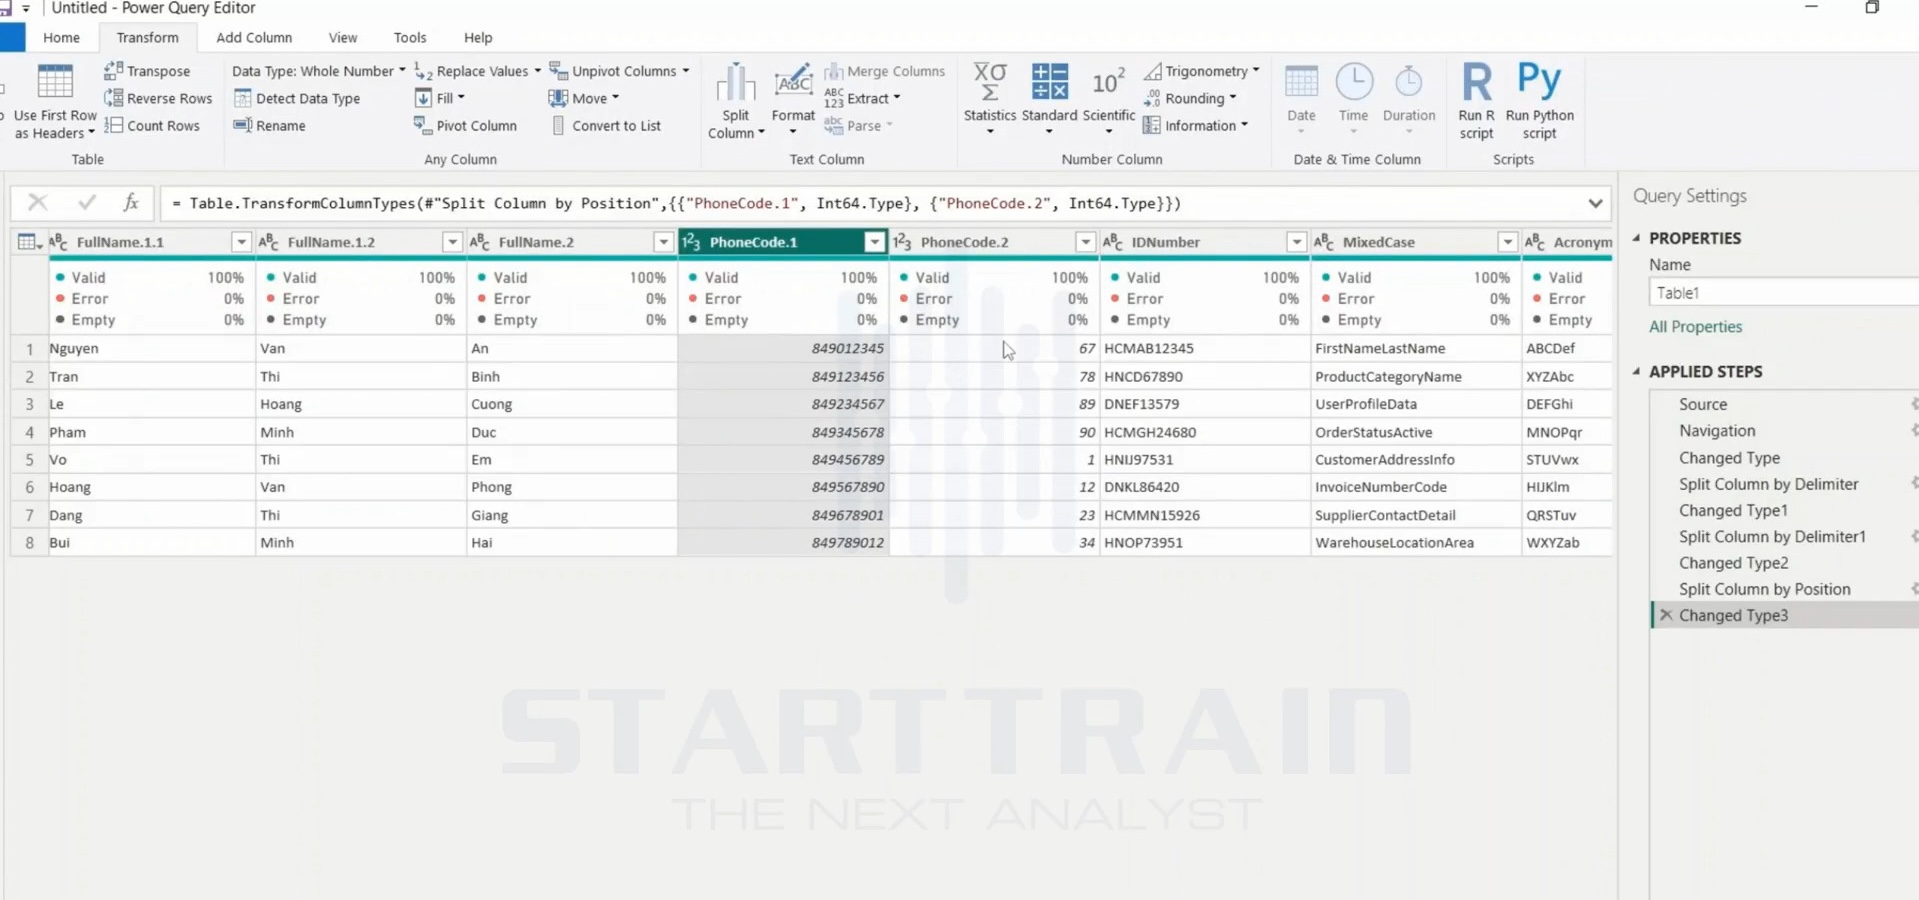
Task: Click Run R script
Action: (1476, 101)
